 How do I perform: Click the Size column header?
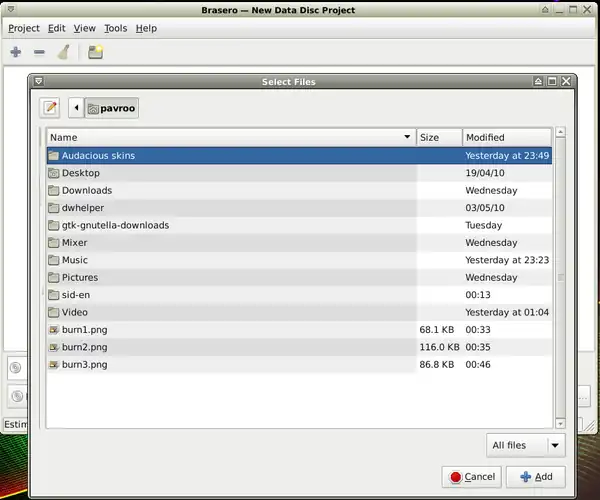click(x=439, y=137)
